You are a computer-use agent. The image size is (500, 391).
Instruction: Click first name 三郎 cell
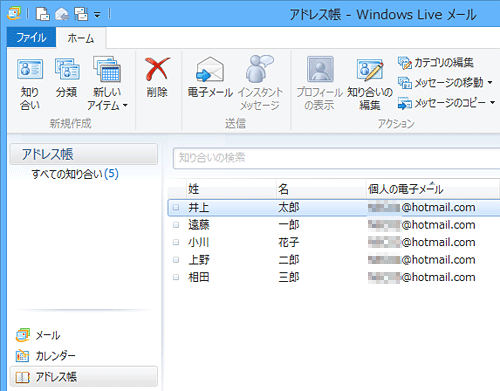click(x=289, y=277)
